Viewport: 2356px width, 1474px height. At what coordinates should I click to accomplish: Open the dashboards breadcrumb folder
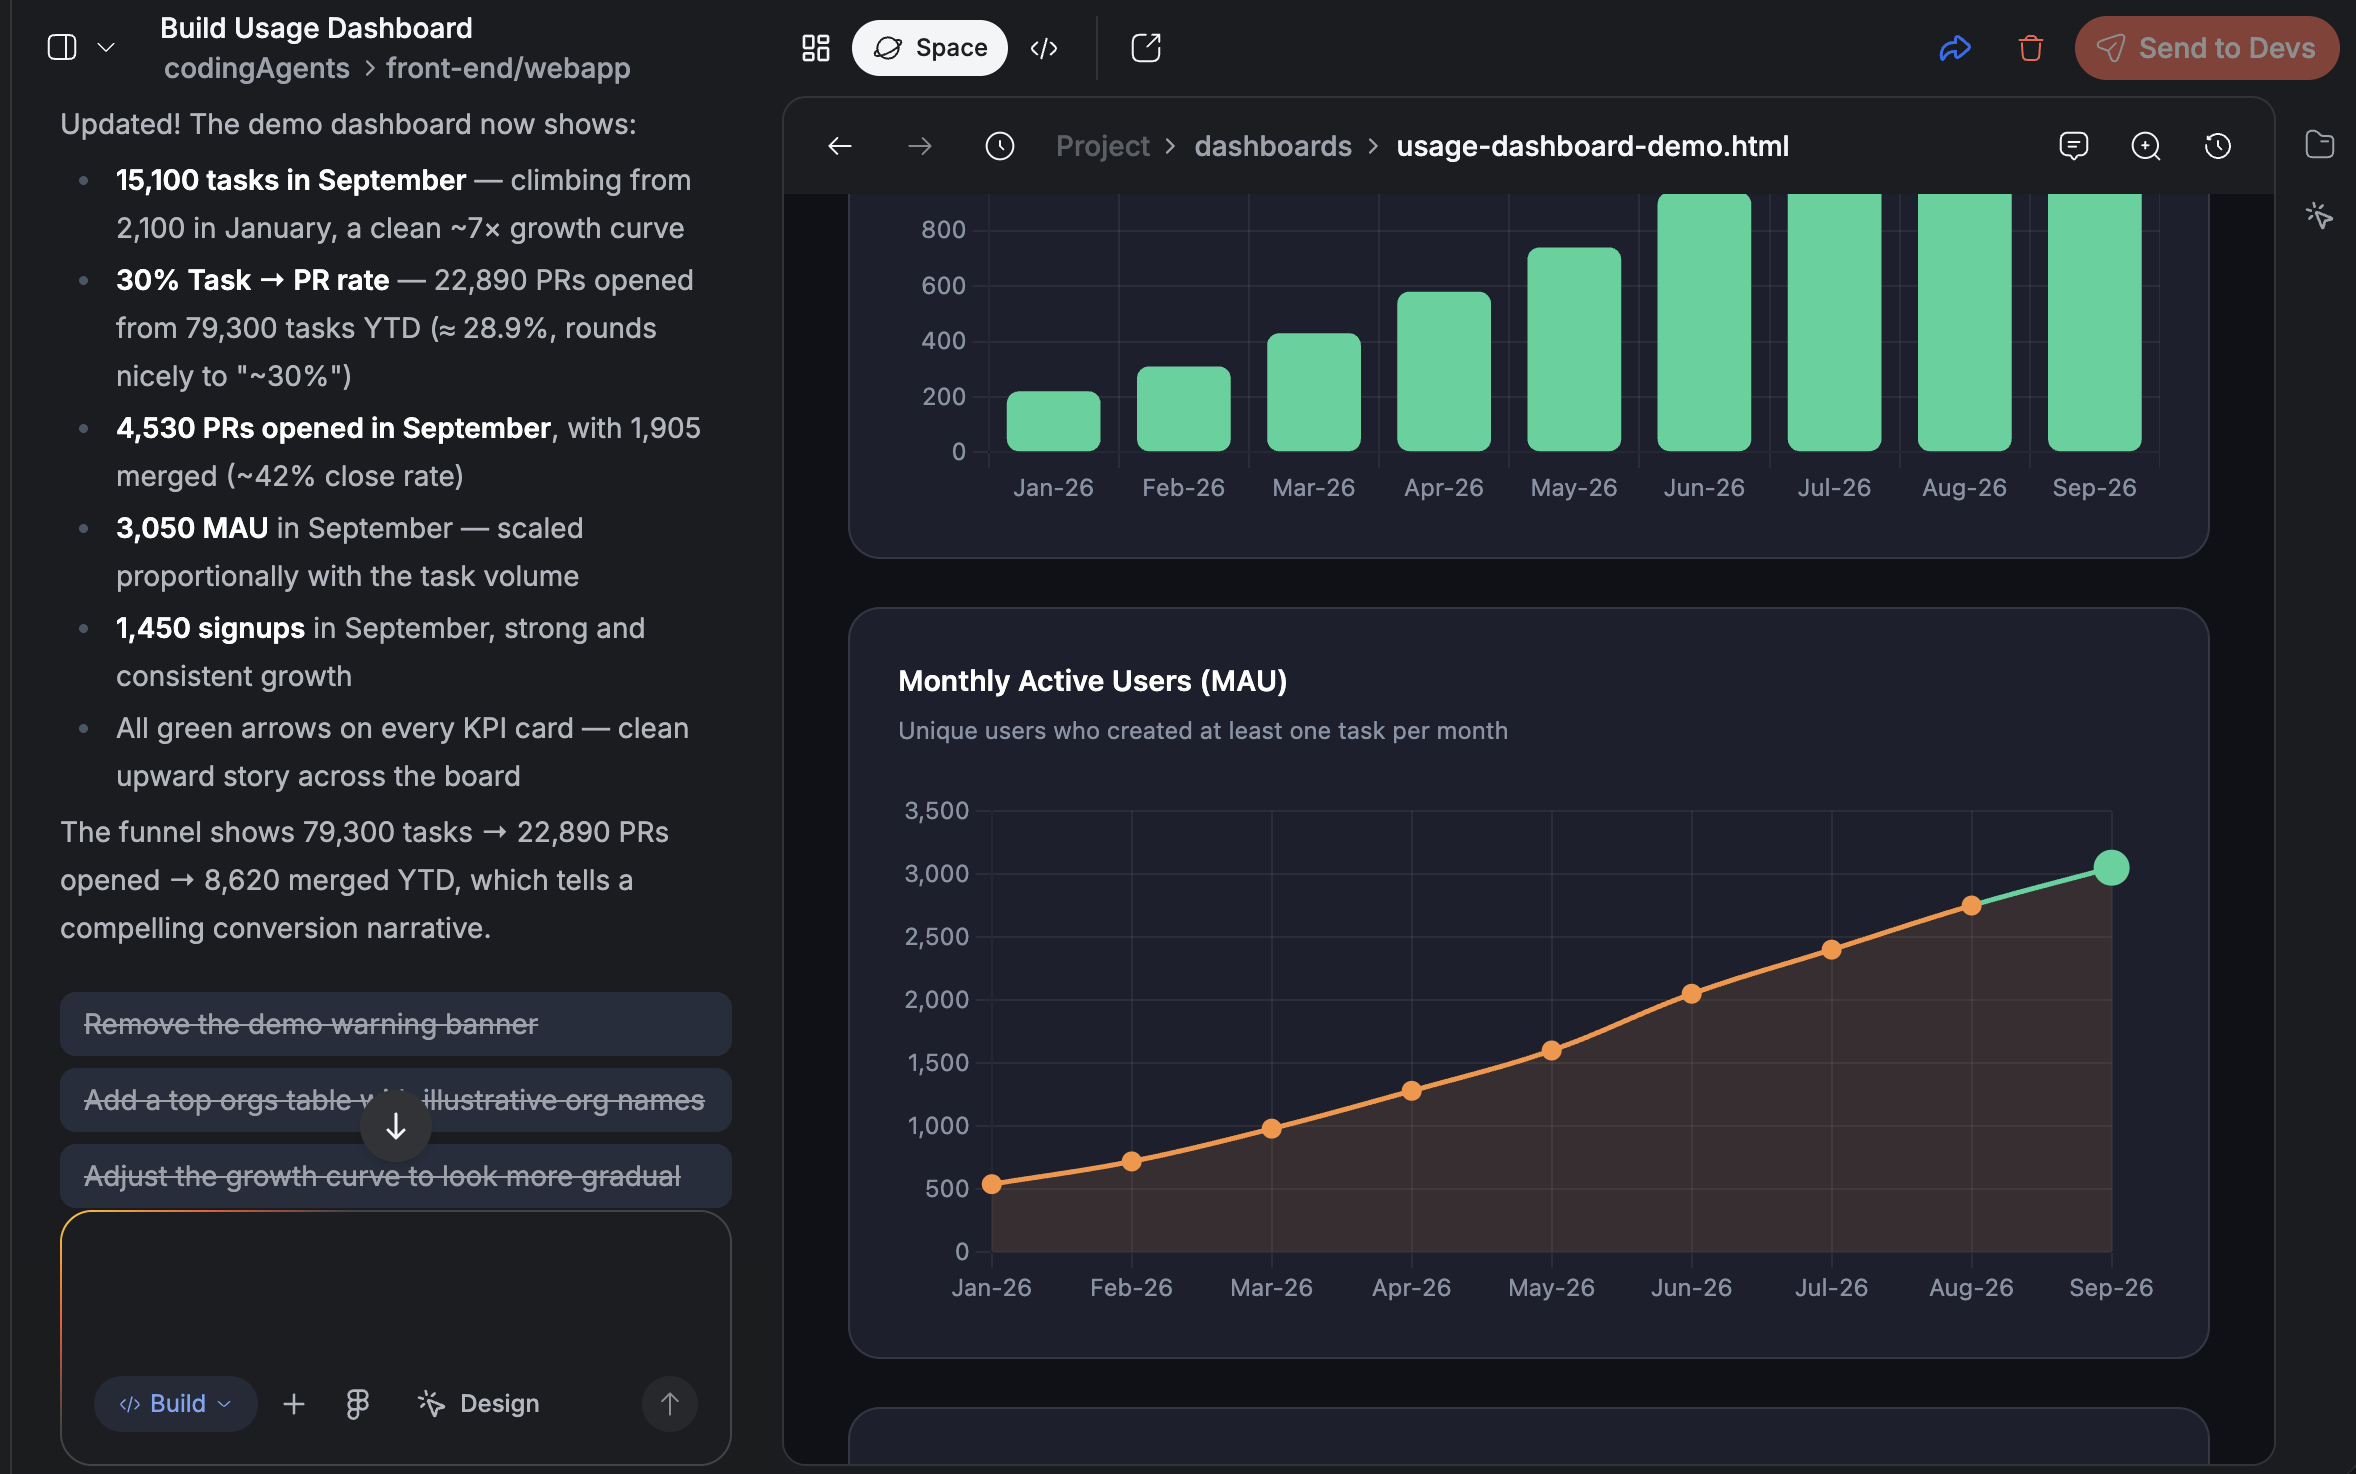pyautogui.click(x=1273, y=146)
